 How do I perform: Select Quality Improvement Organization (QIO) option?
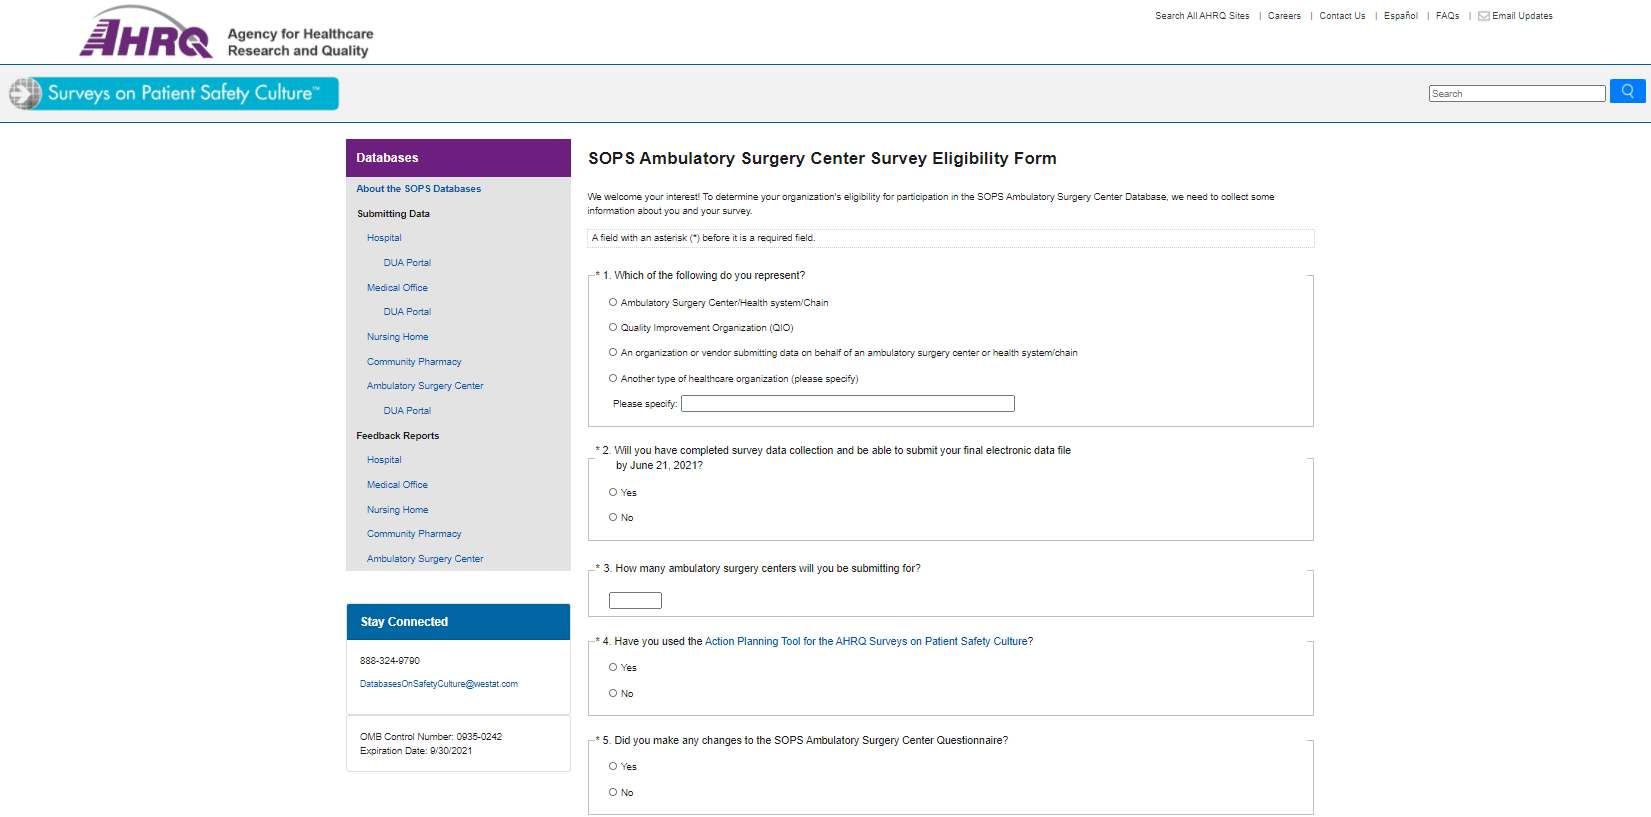[613, 327]
